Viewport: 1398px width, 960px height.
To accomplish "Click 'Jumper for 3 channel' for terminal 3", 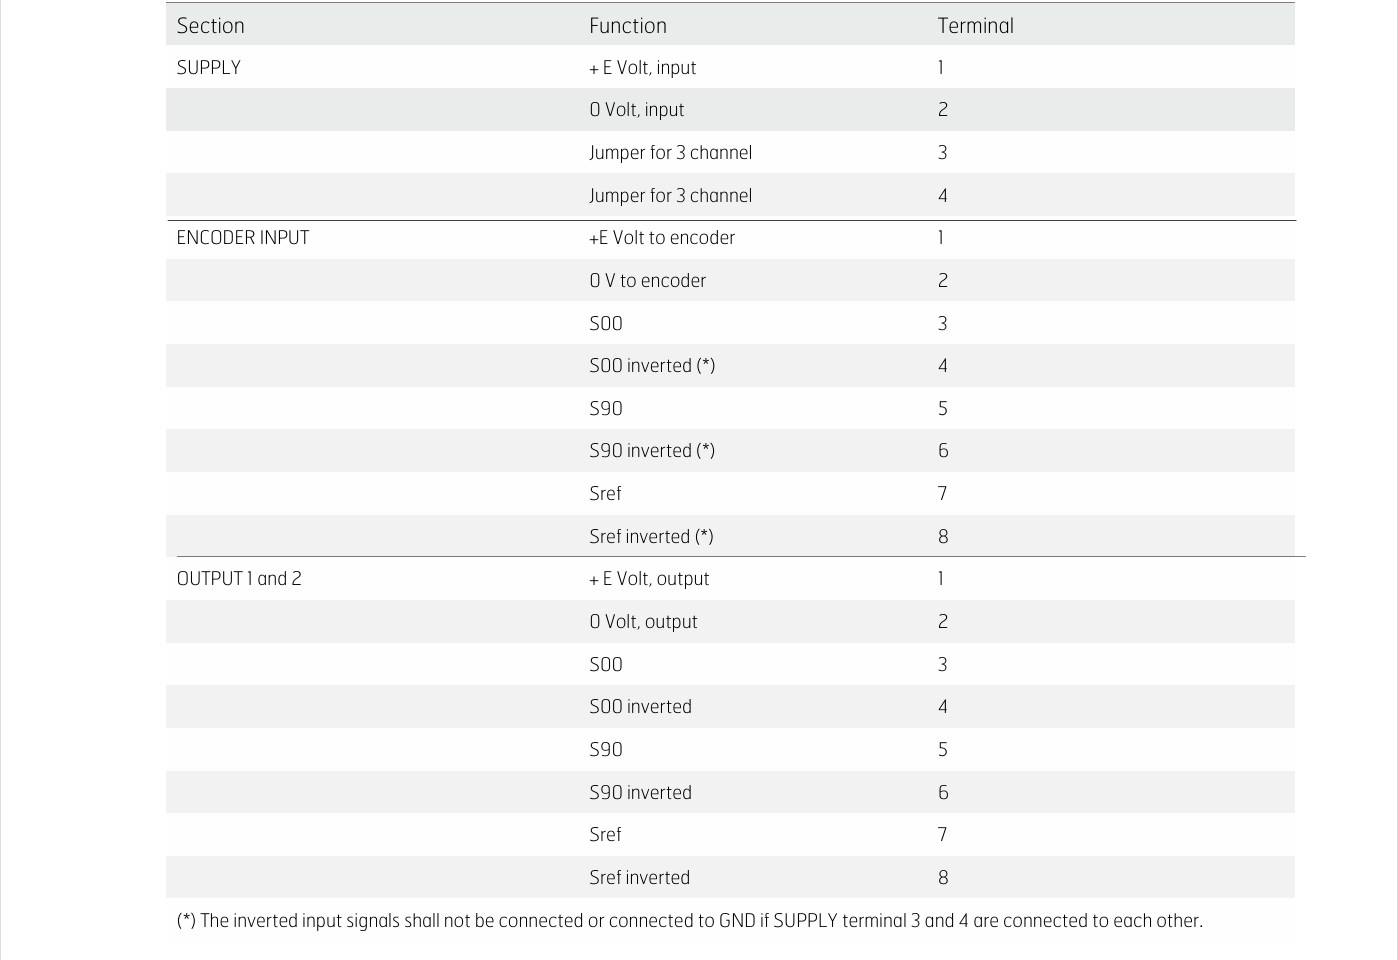I will [670, 153].
